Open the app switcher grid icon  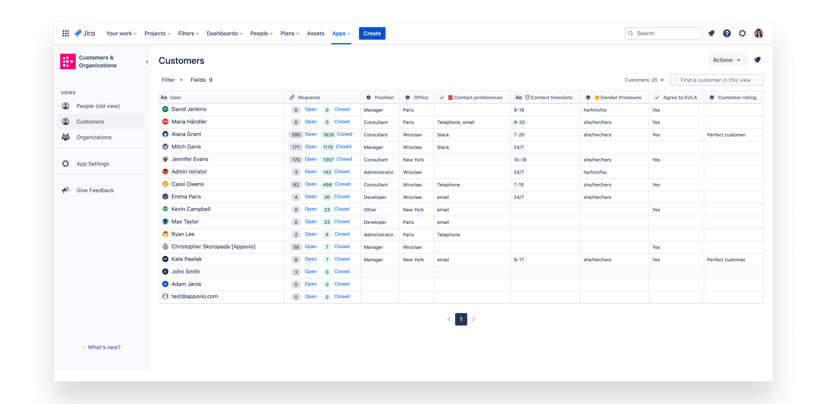(65, 33)
